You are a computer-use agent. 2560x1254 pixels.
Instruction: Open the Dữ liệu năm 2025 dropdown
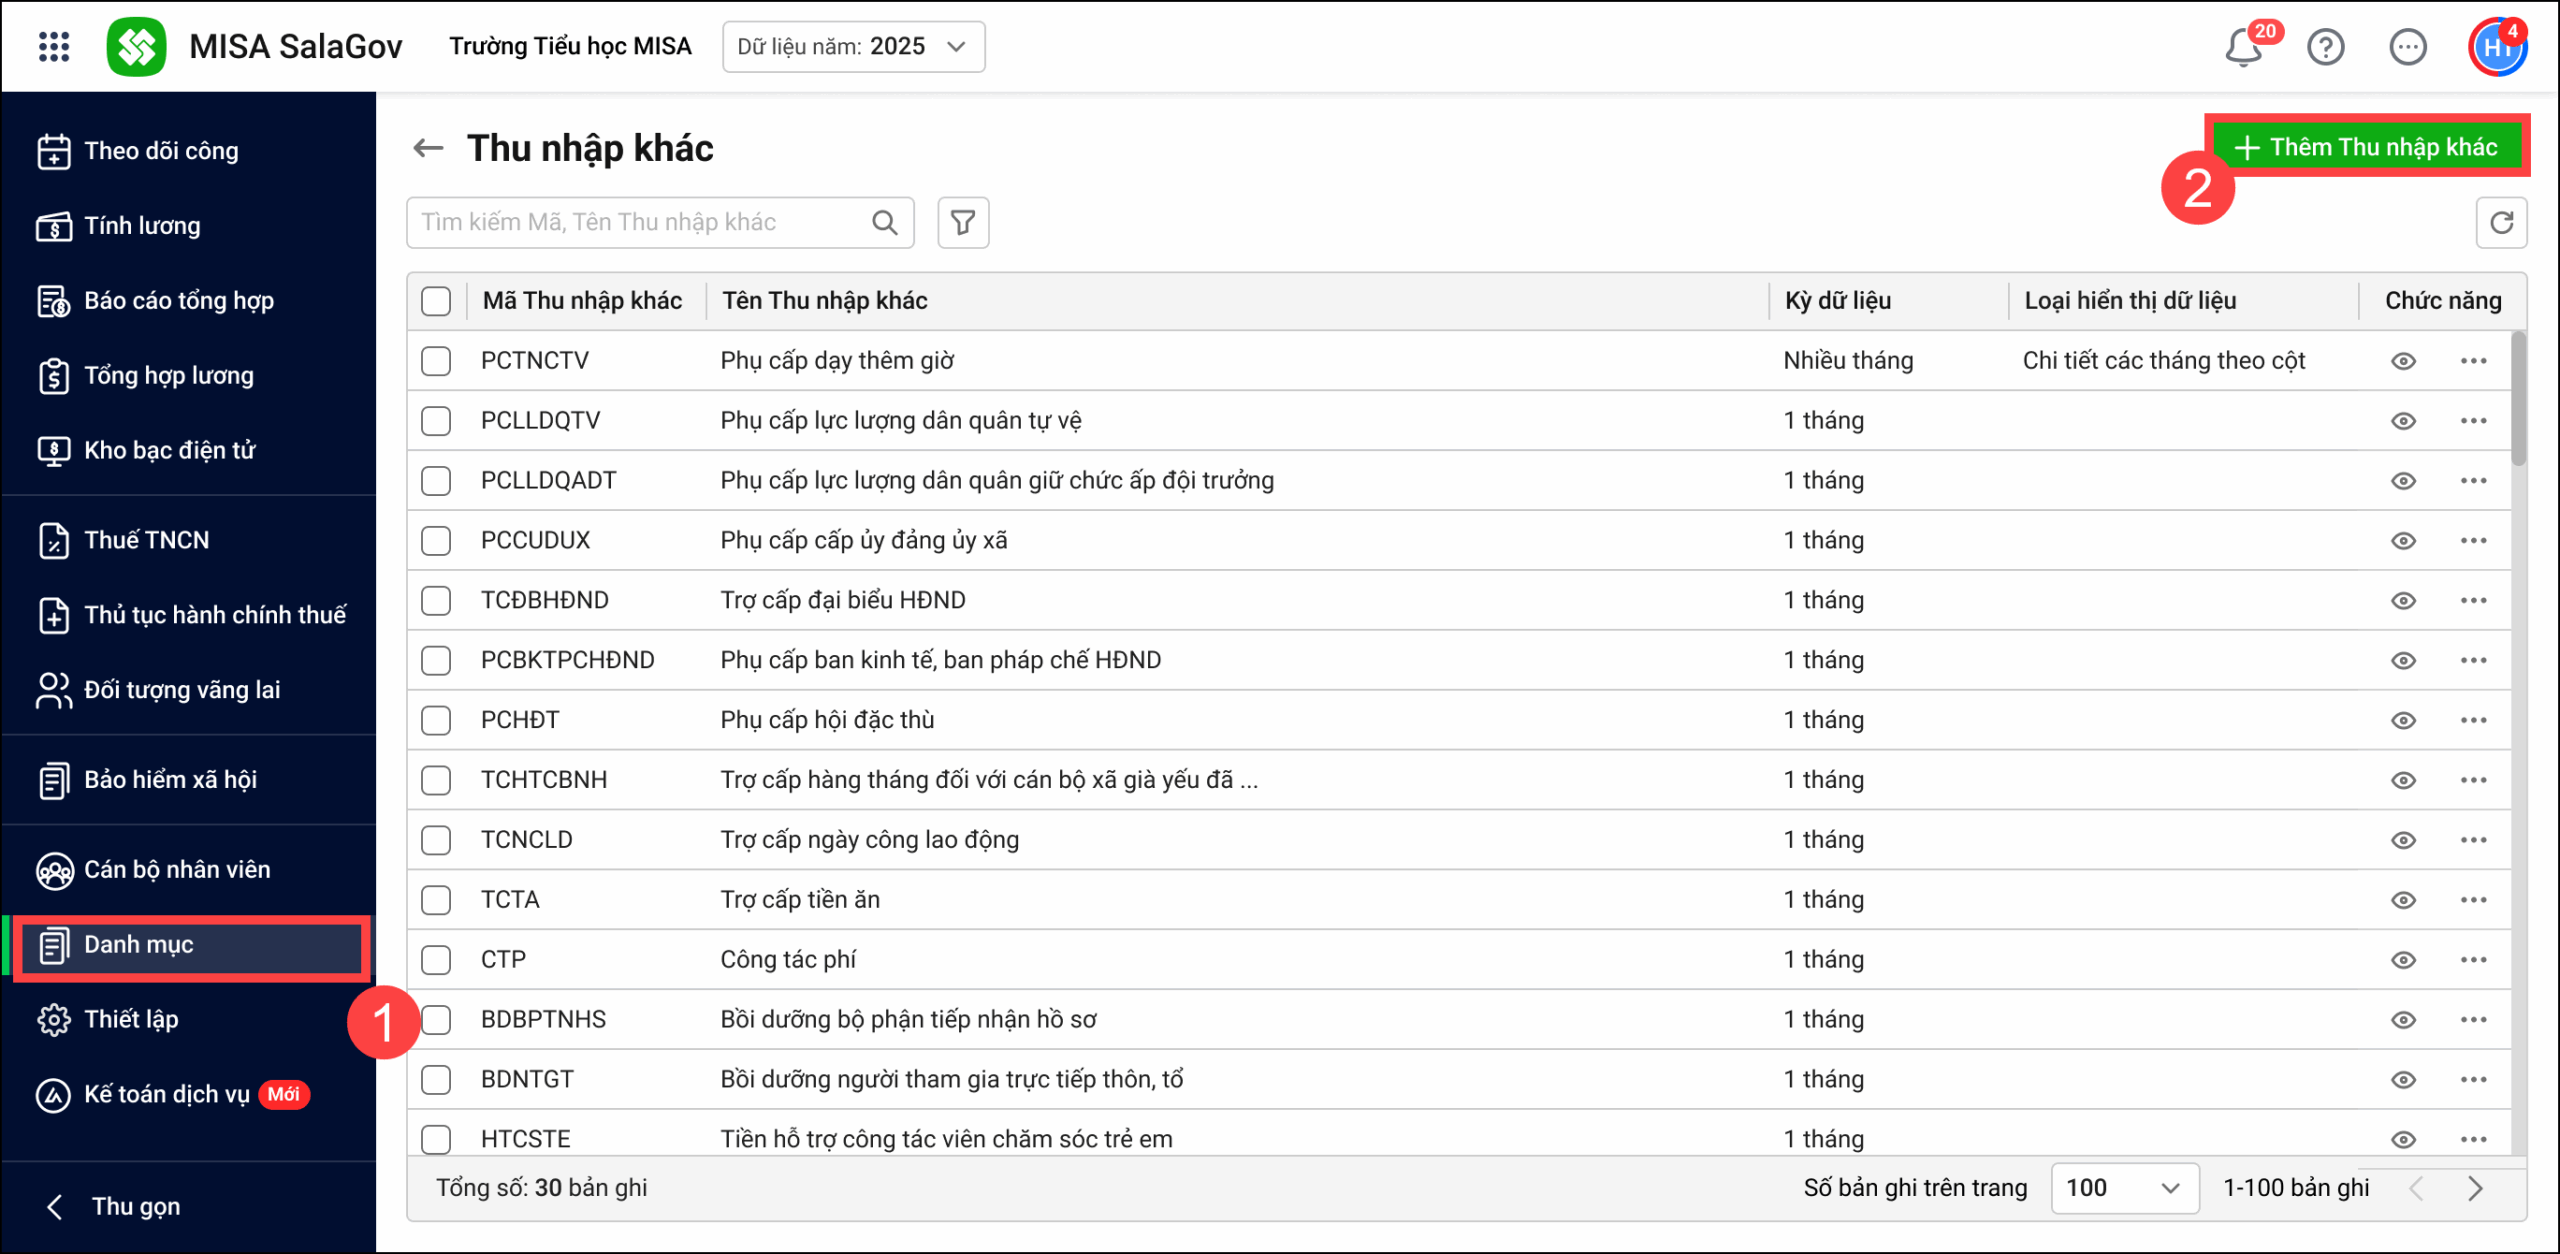(853, 47)
